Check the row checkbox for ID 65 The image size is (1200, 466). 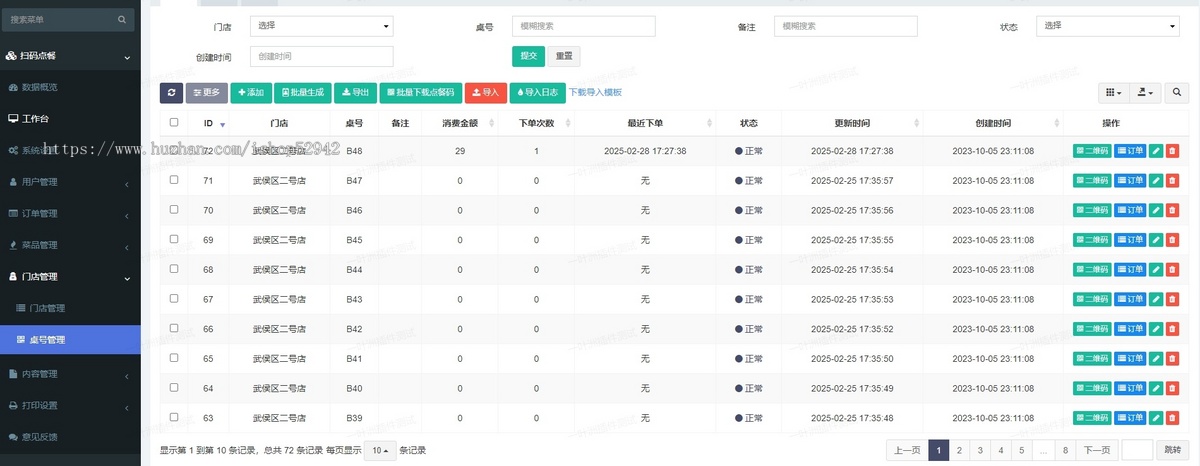(174, 357)
